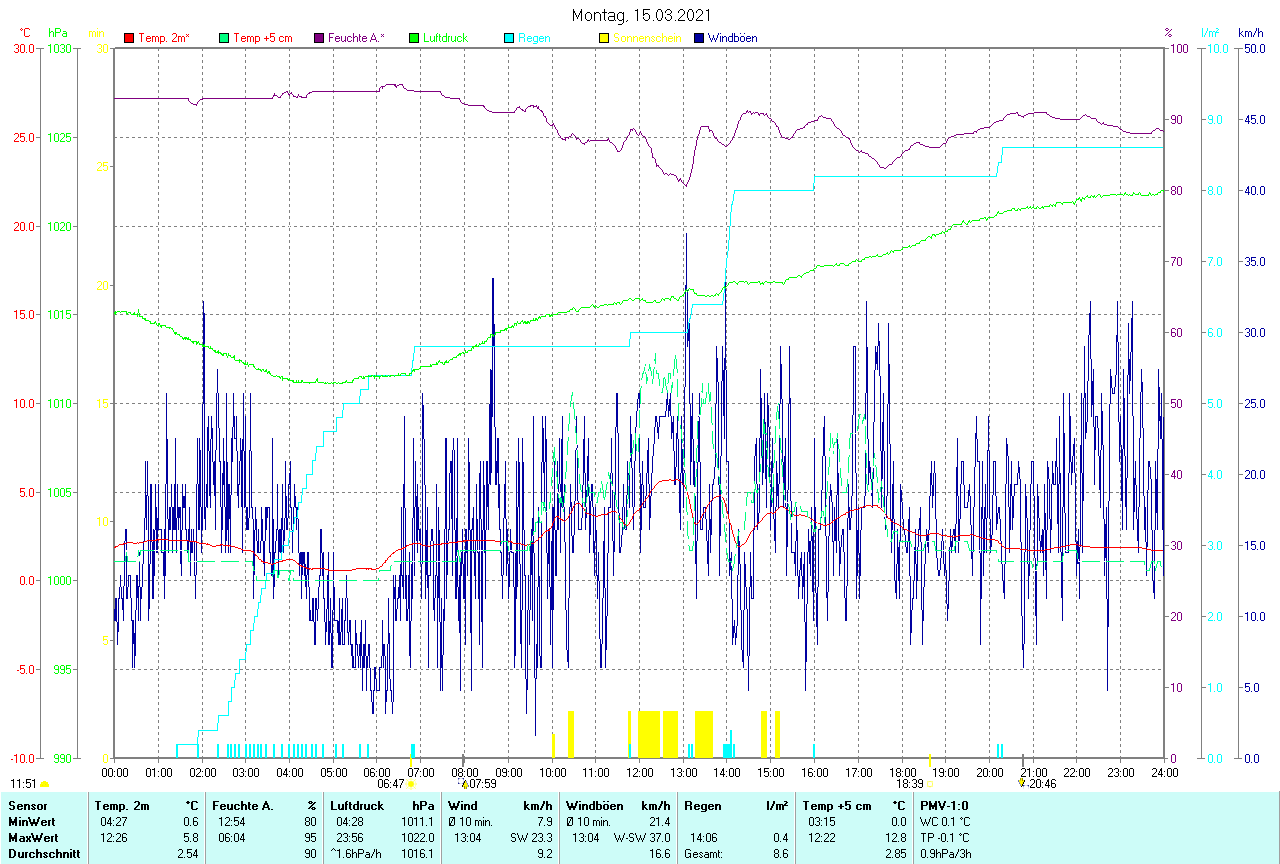Click the pressure maximum value '1022.0'
The height and width of the screenshot is (864, 1280).
coord(417,838)
